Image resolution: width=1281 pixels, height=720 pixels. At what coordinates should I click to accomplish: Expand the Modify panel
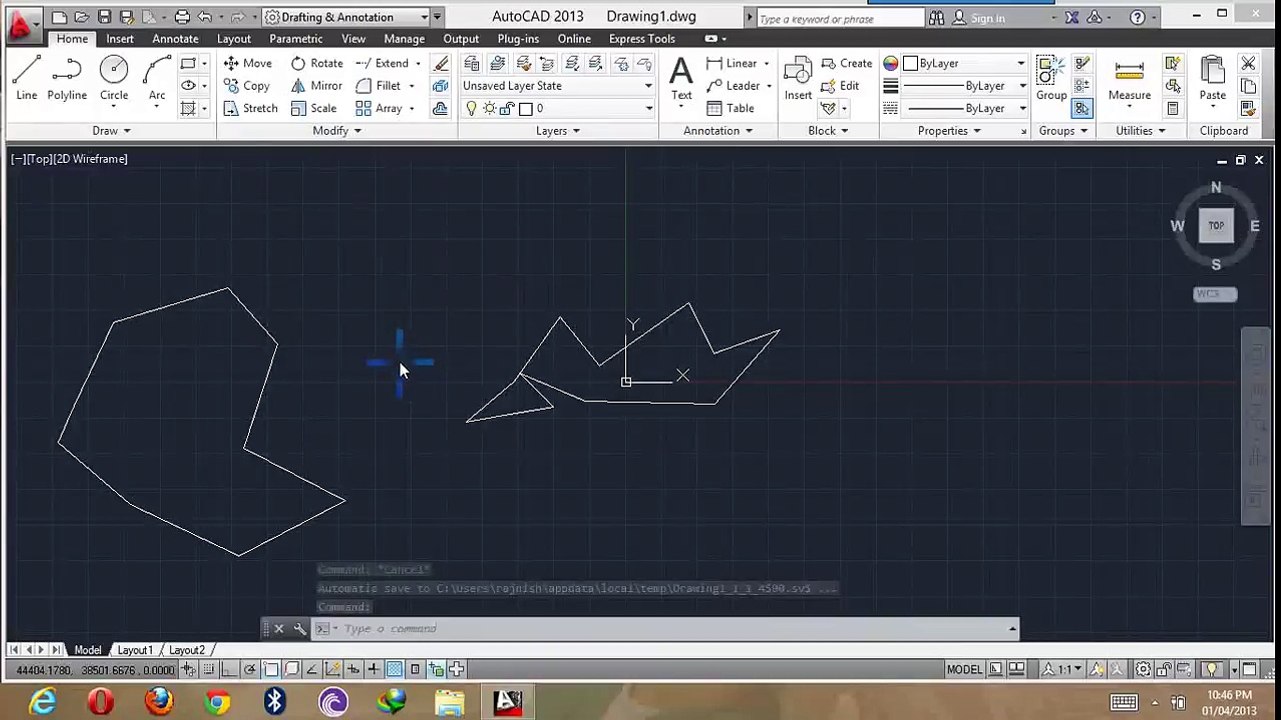click(336, 131)
